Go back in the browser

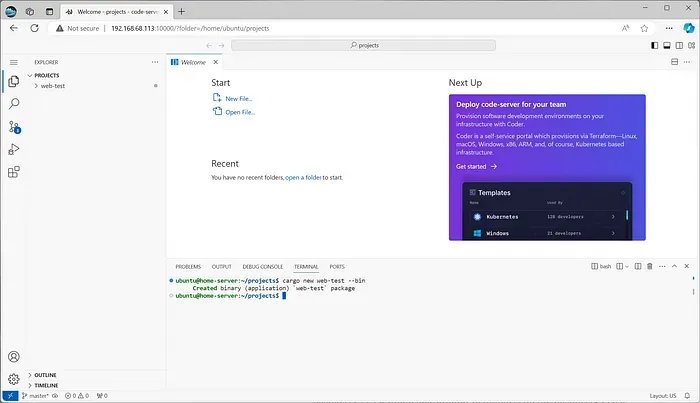[14, 28]
